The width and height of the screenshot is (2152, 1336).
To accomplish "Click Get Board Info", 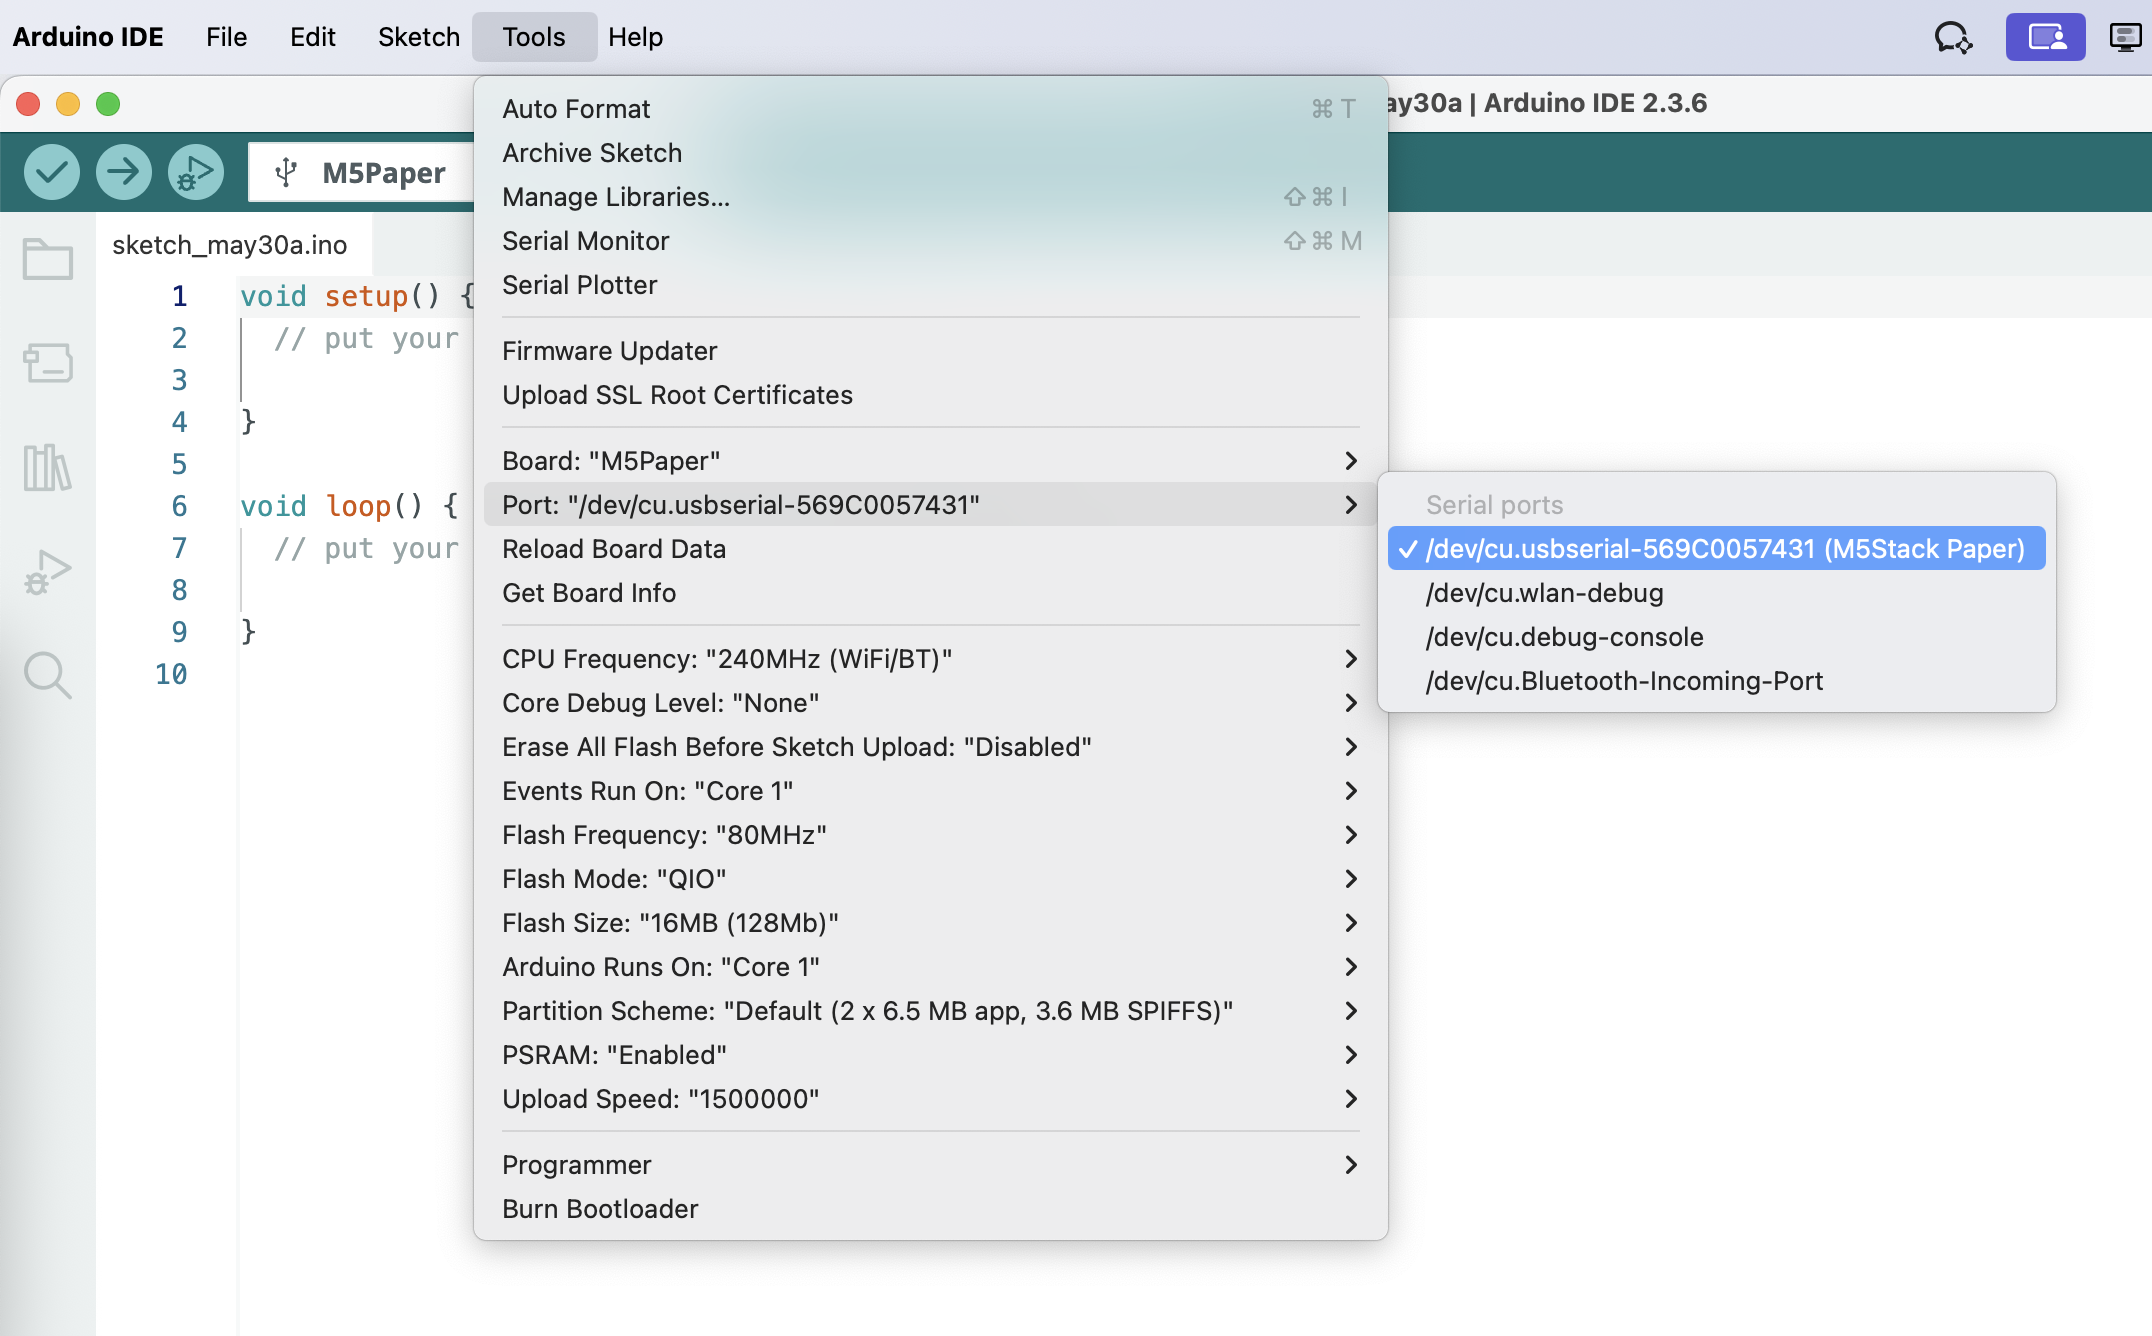I will point(930,592).
